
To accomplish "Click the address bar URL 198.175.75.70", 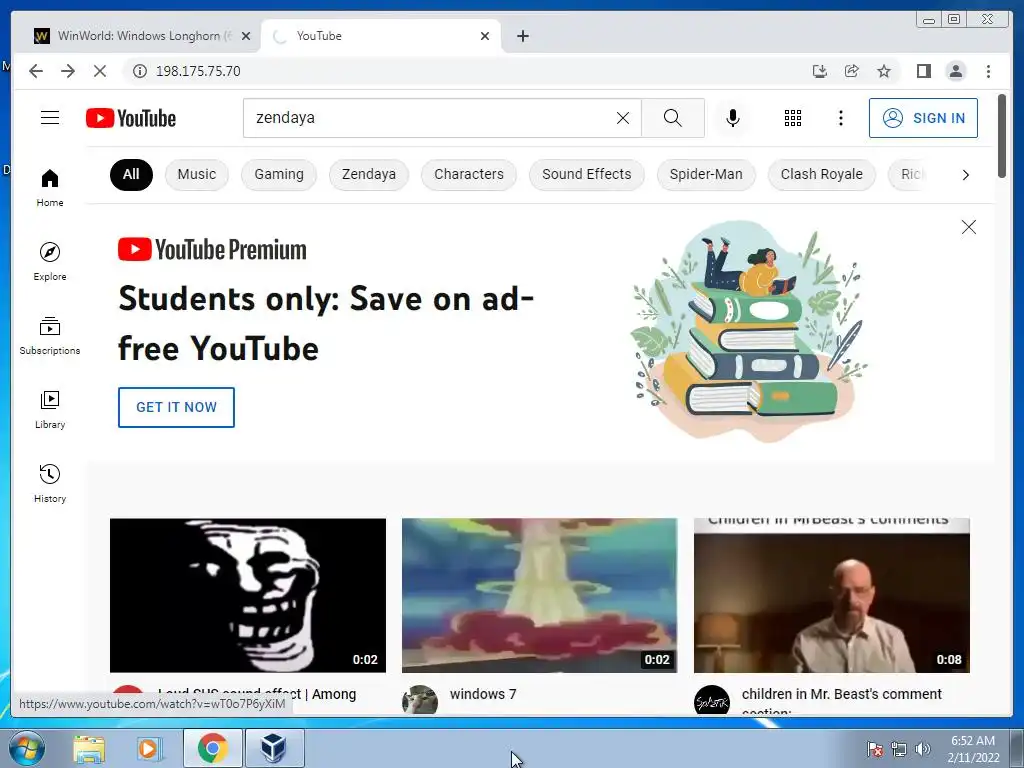I will point(198,71).
